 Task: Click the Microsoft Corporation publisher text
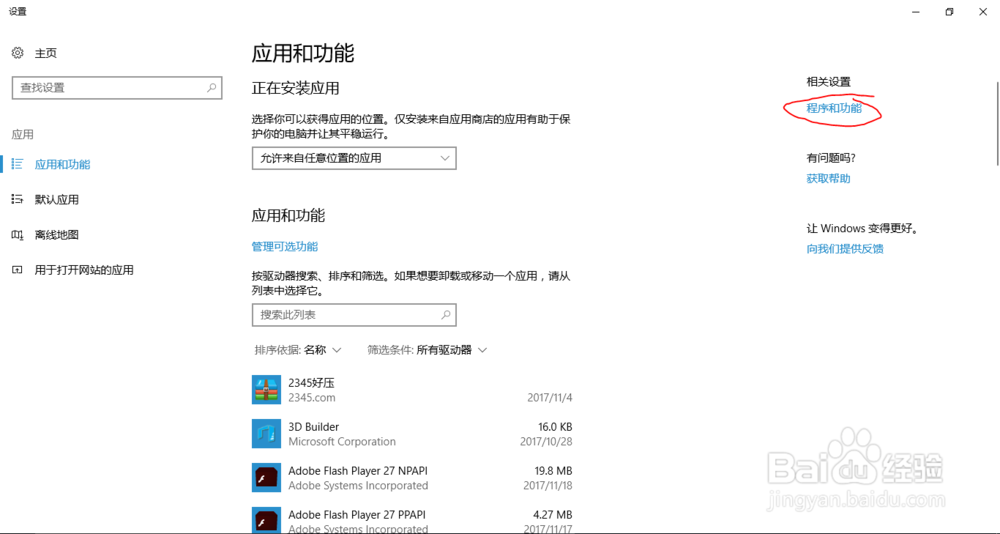pos(342,441)
